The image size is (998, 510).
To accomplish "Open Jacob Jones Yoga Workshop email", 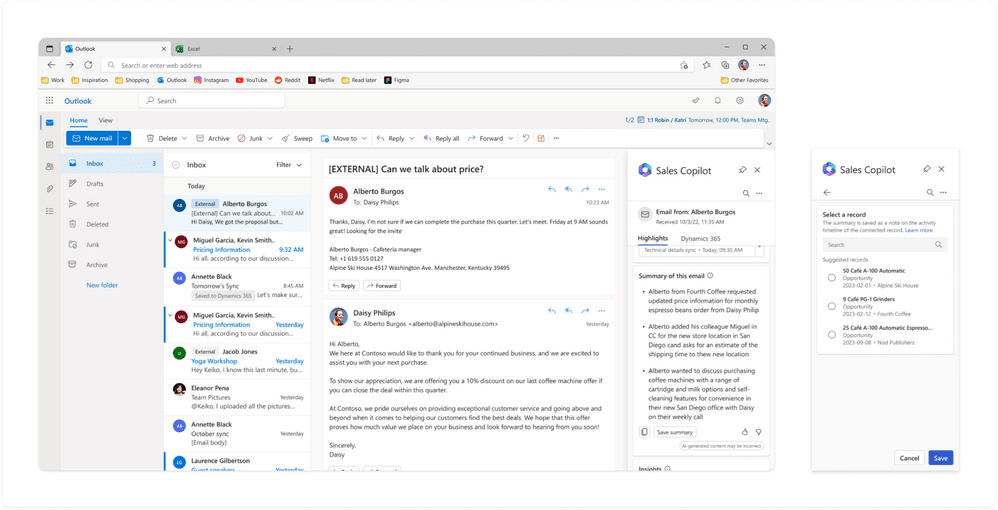I will click(237, 361).
